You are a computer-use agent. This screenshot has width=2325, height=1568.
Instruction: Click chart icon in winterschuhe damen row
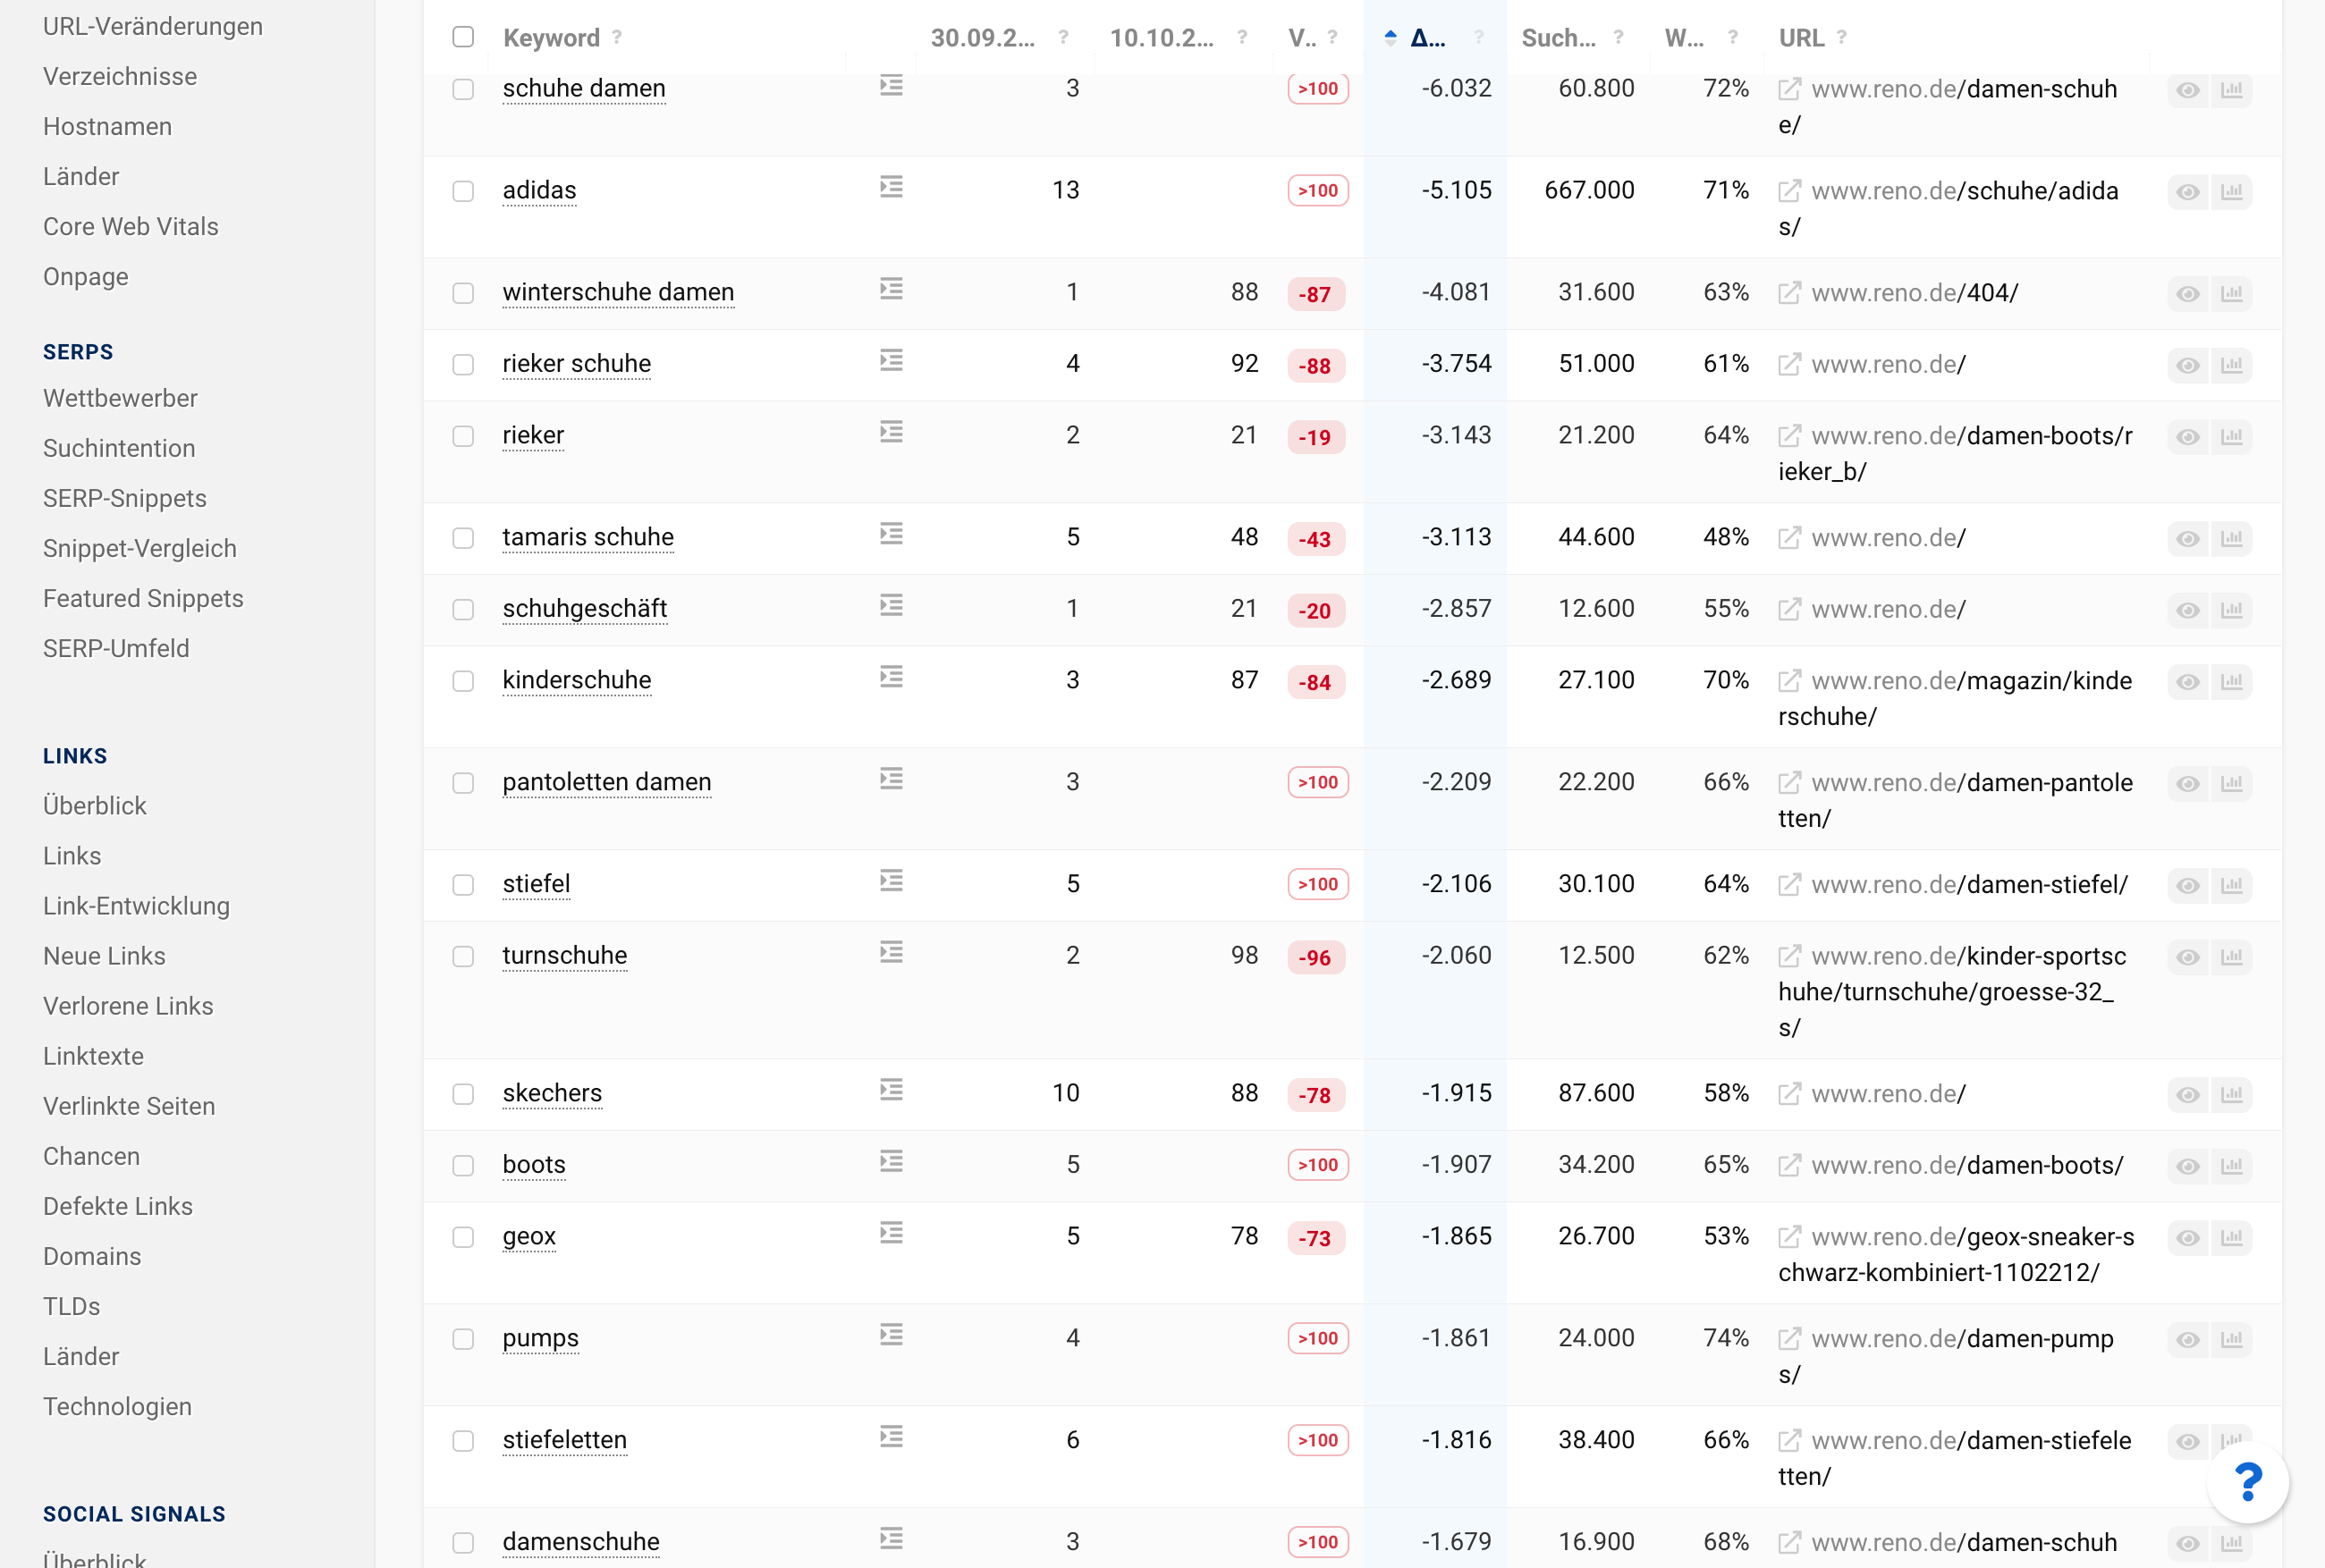point(2231,294)
